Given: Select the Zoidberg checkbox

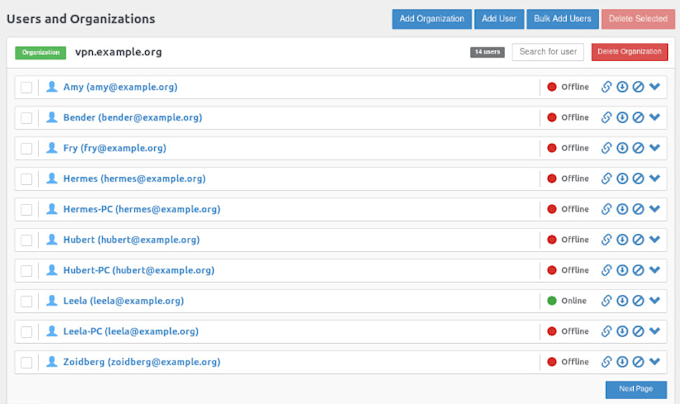Looking at the screenshot, I should coord(26,362).
